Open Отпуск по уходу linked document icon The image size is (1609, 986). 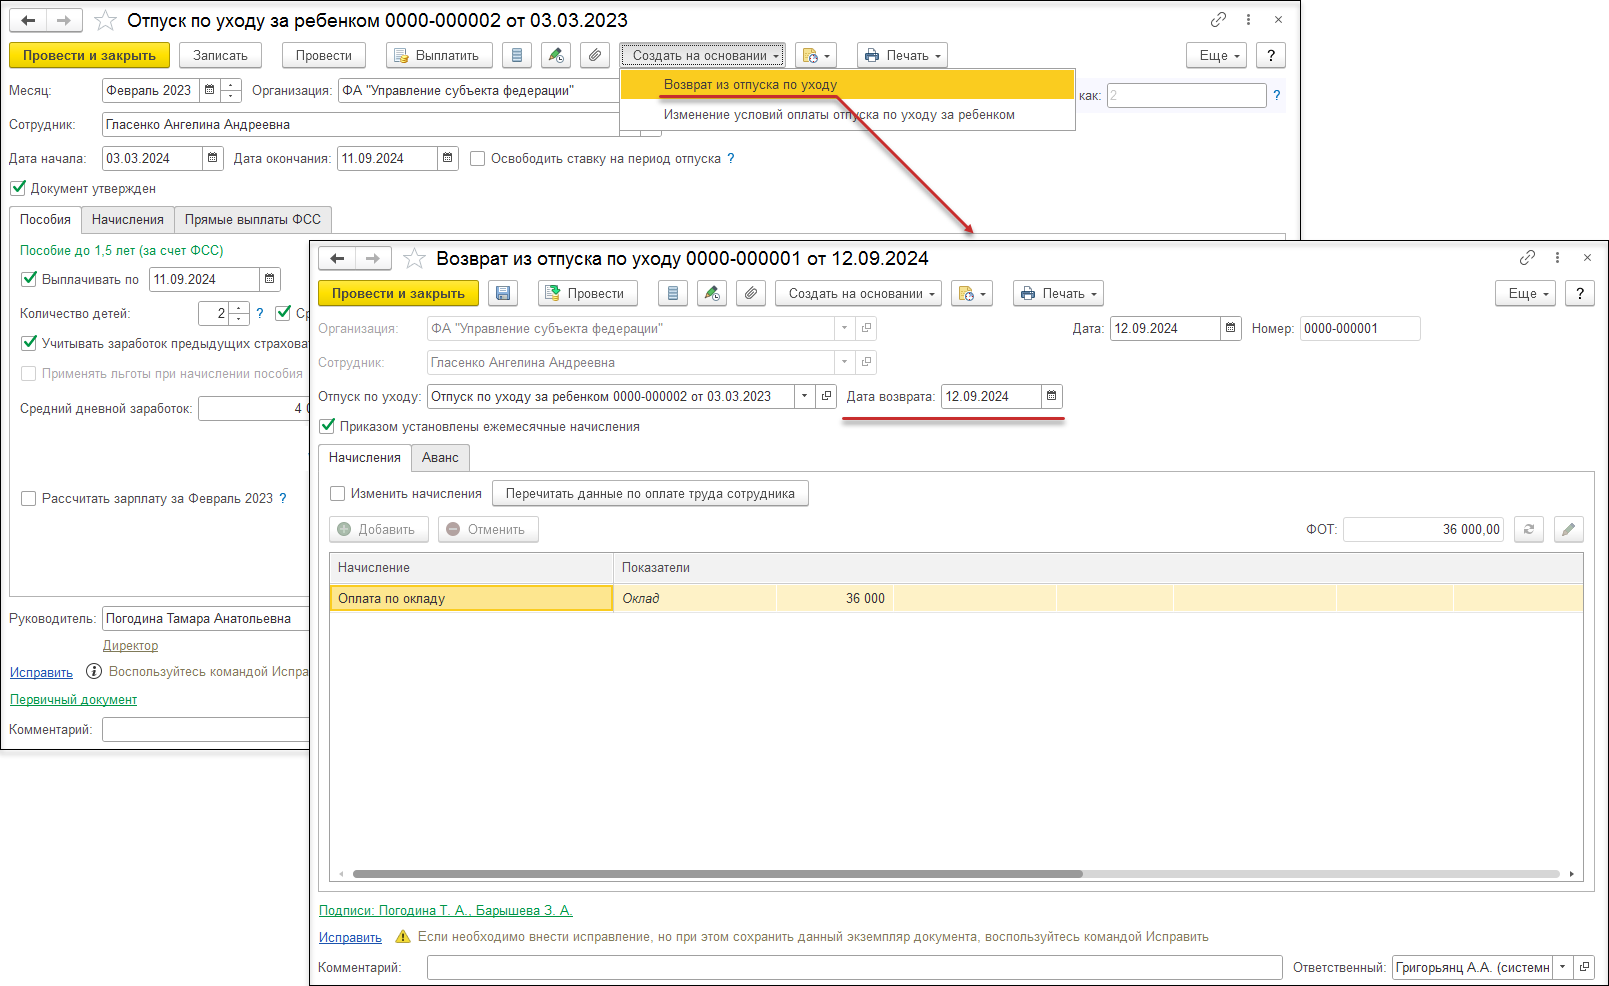pos(826,396)
